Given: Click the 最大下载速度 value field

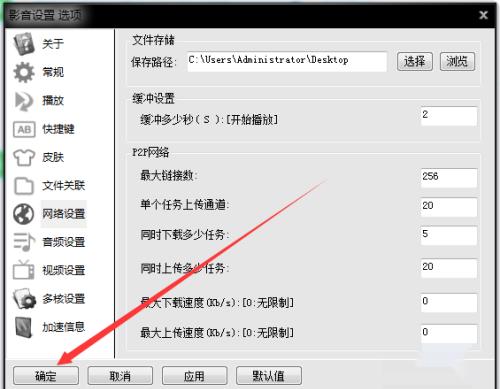Looking at the screenshot, I should point(449,303).
